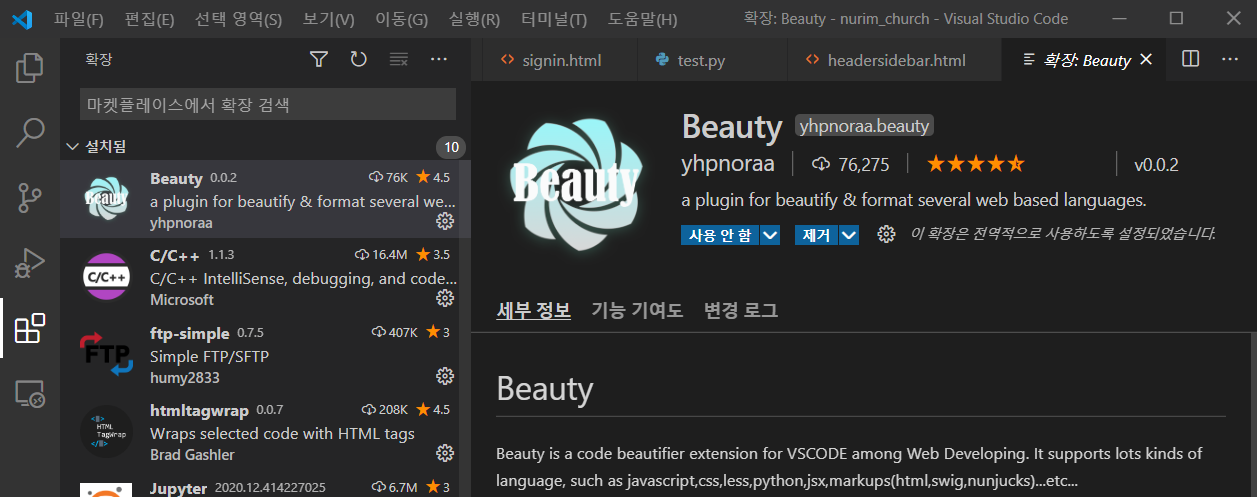Open the Remote Explorer view icon
Screen dimensions: 1257x497
[x=30, y=393]
